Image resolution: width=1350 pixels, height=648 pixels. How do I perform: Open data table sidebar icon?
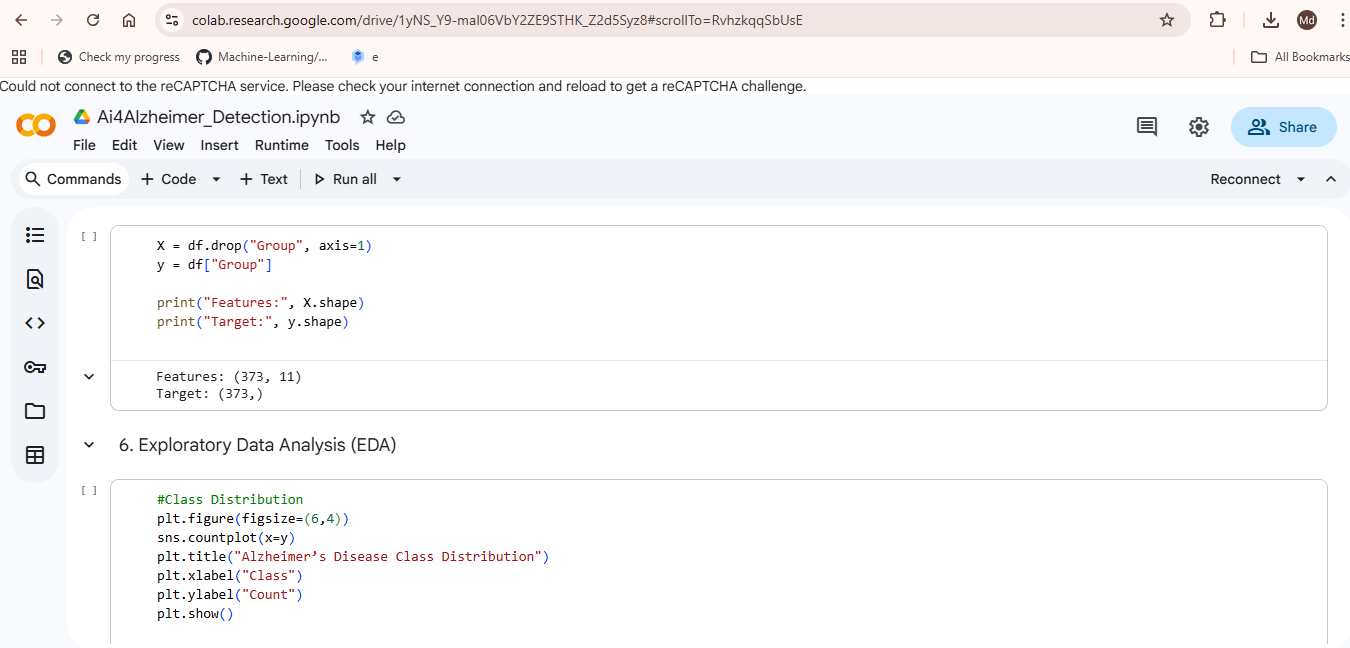[35, 455]
